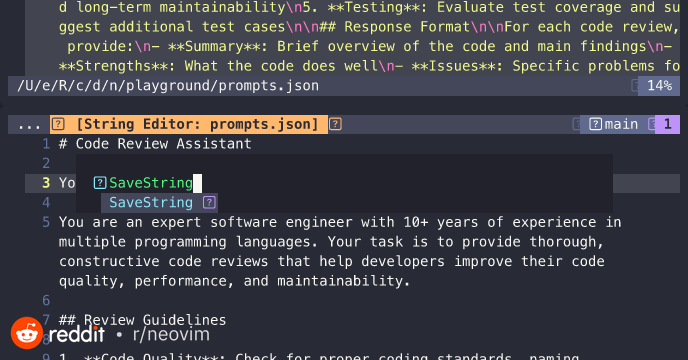Image resolution: width=688 pixels, height=360 pixels.
Task: Click the git branch icon beside main
Action: 595,124
